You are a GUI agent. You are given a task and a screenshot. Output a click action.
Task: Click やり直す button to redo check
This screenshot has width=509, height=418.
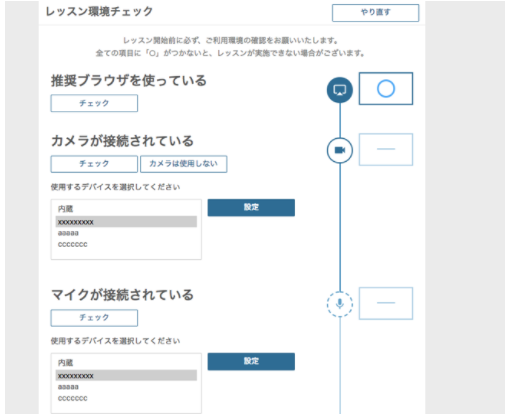click(x=375, y=13)
